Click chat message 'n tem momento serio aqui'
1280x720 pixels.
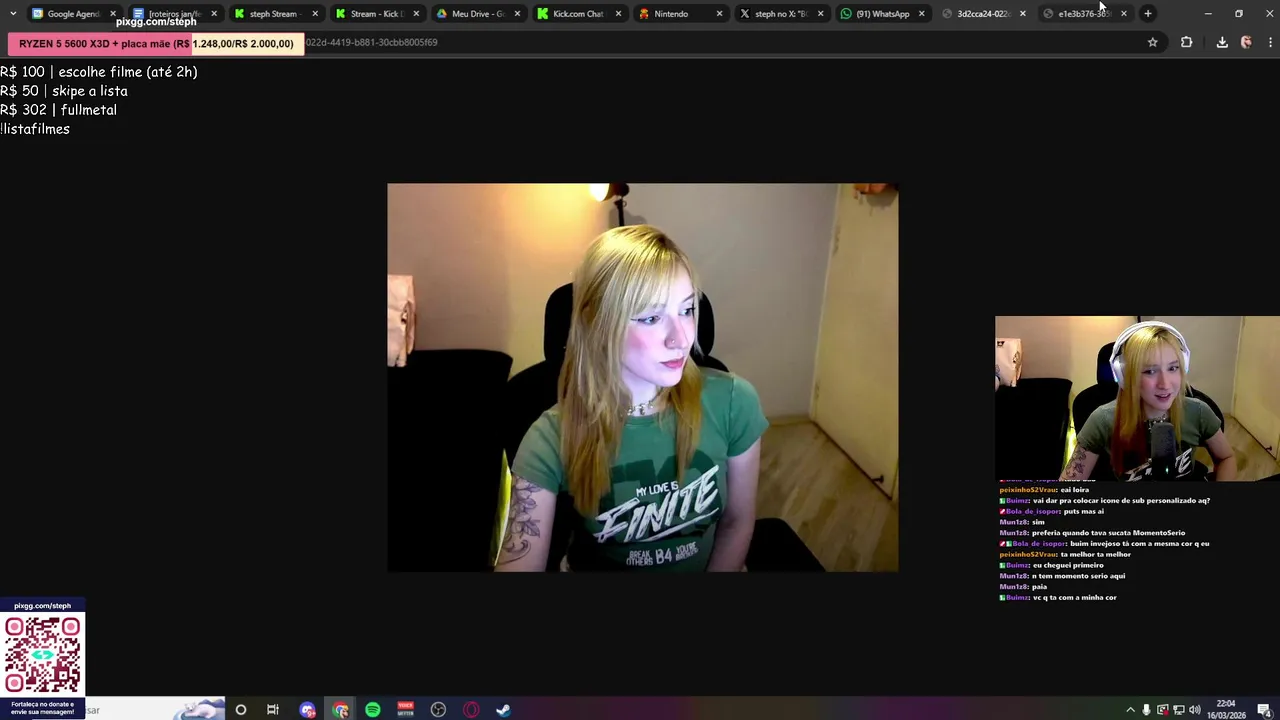point(1078,576)
